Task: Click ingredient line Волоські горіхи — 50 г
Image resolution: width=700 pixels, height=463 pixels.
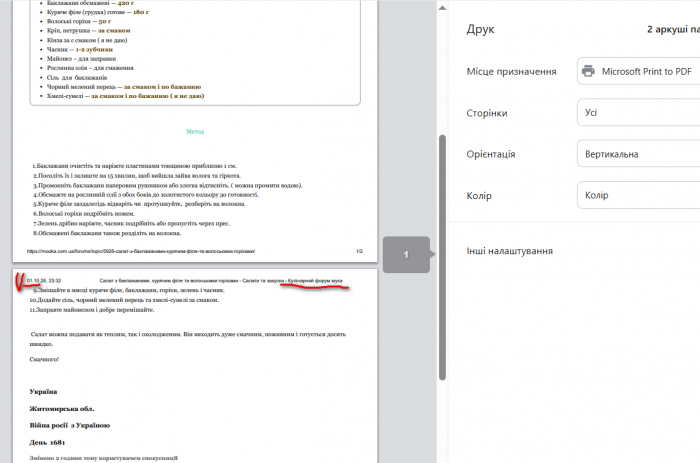Action: click(x=79, y=21)
